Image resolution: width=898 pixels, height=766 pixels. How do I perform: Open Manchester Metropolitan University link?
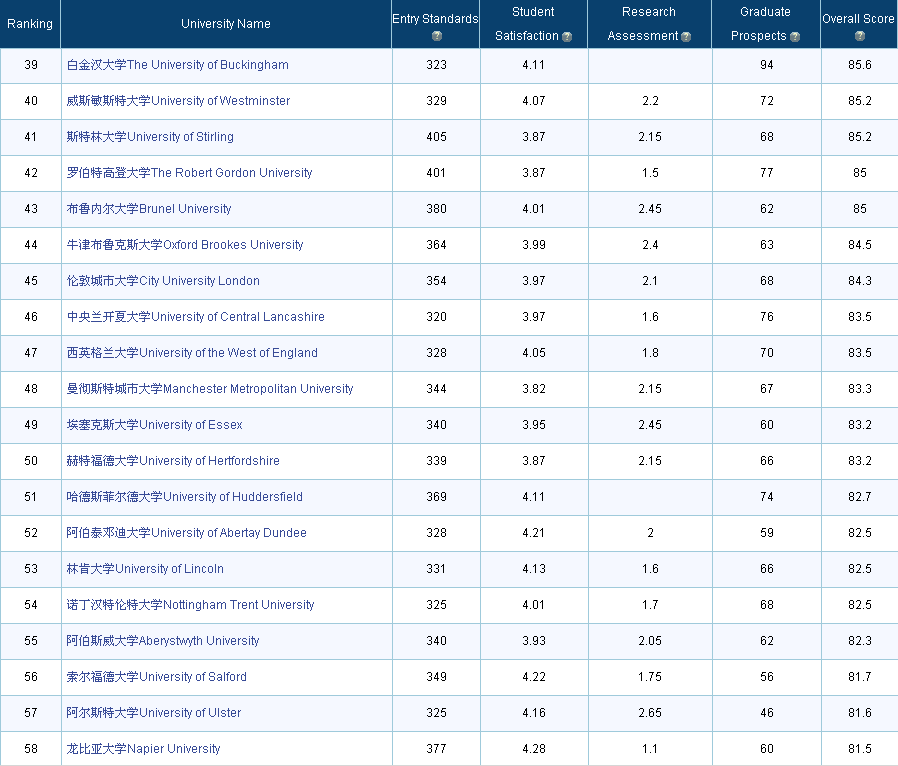click(210, 389)
